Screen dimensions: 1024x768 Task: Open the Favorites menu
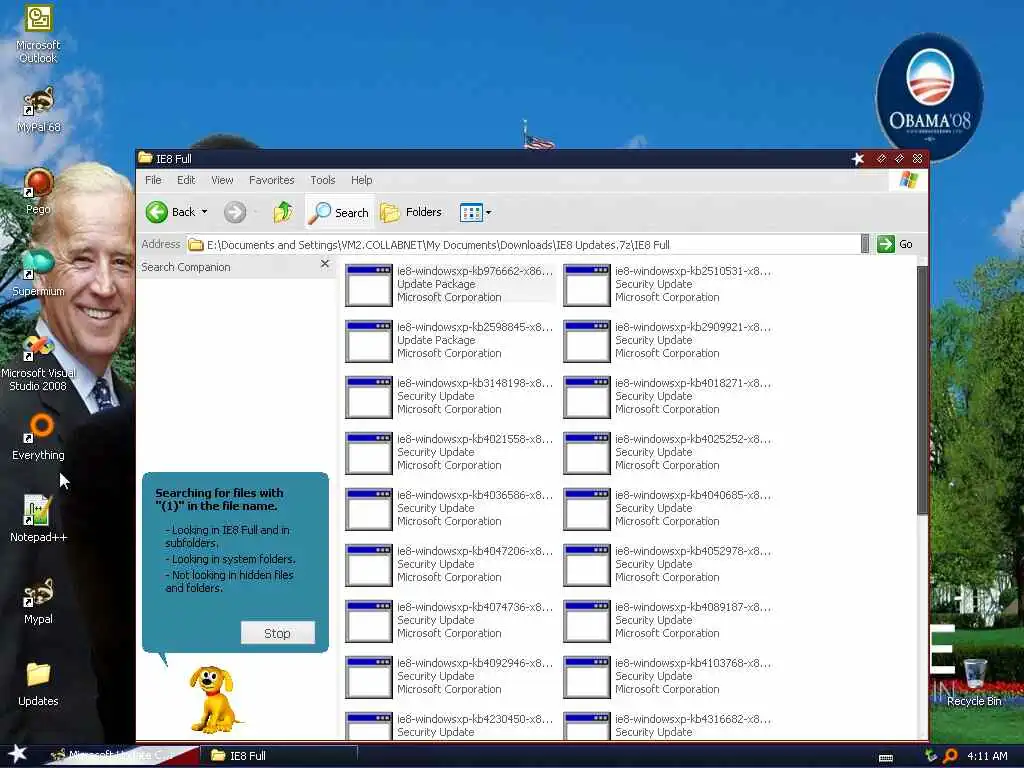(272, 180)
